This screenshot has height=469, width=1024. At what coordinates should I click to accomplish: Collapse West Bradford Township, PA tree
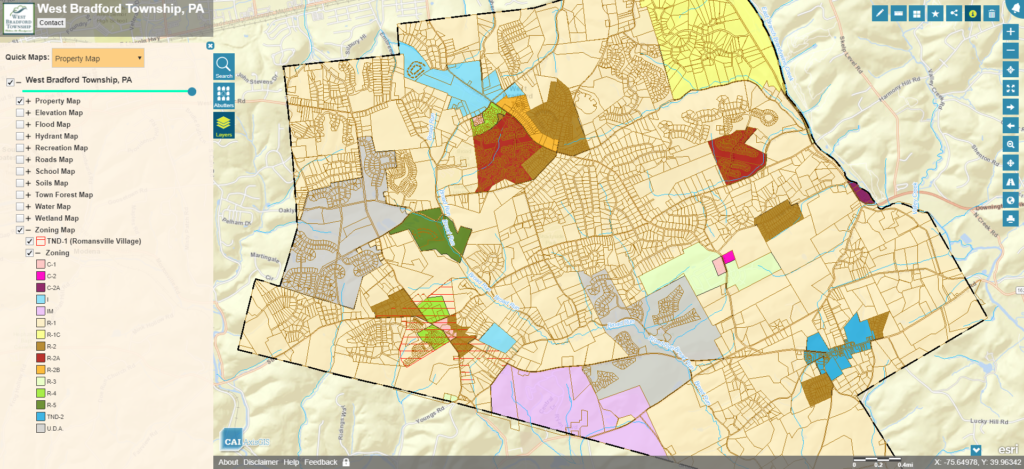pos(18,82)
